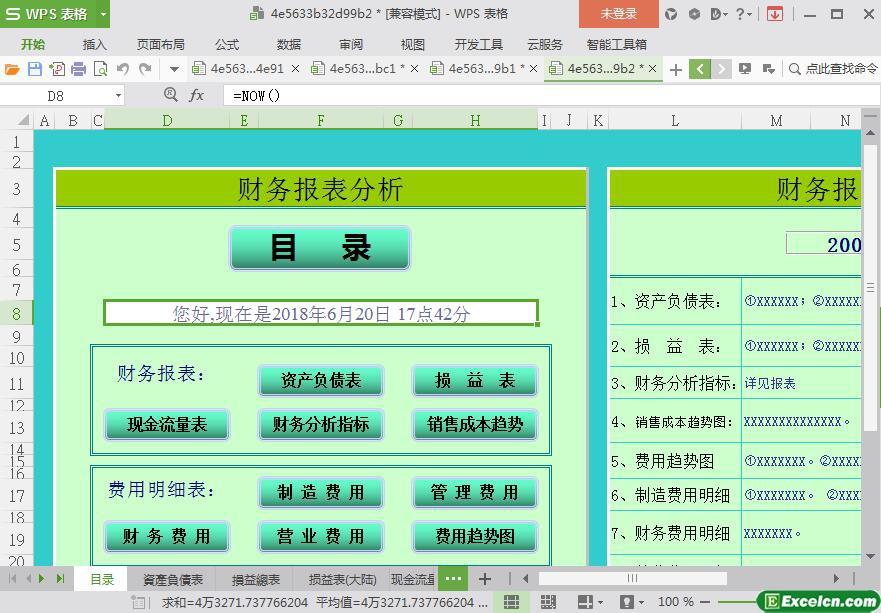Add a new sheet with plus icon

485,579
